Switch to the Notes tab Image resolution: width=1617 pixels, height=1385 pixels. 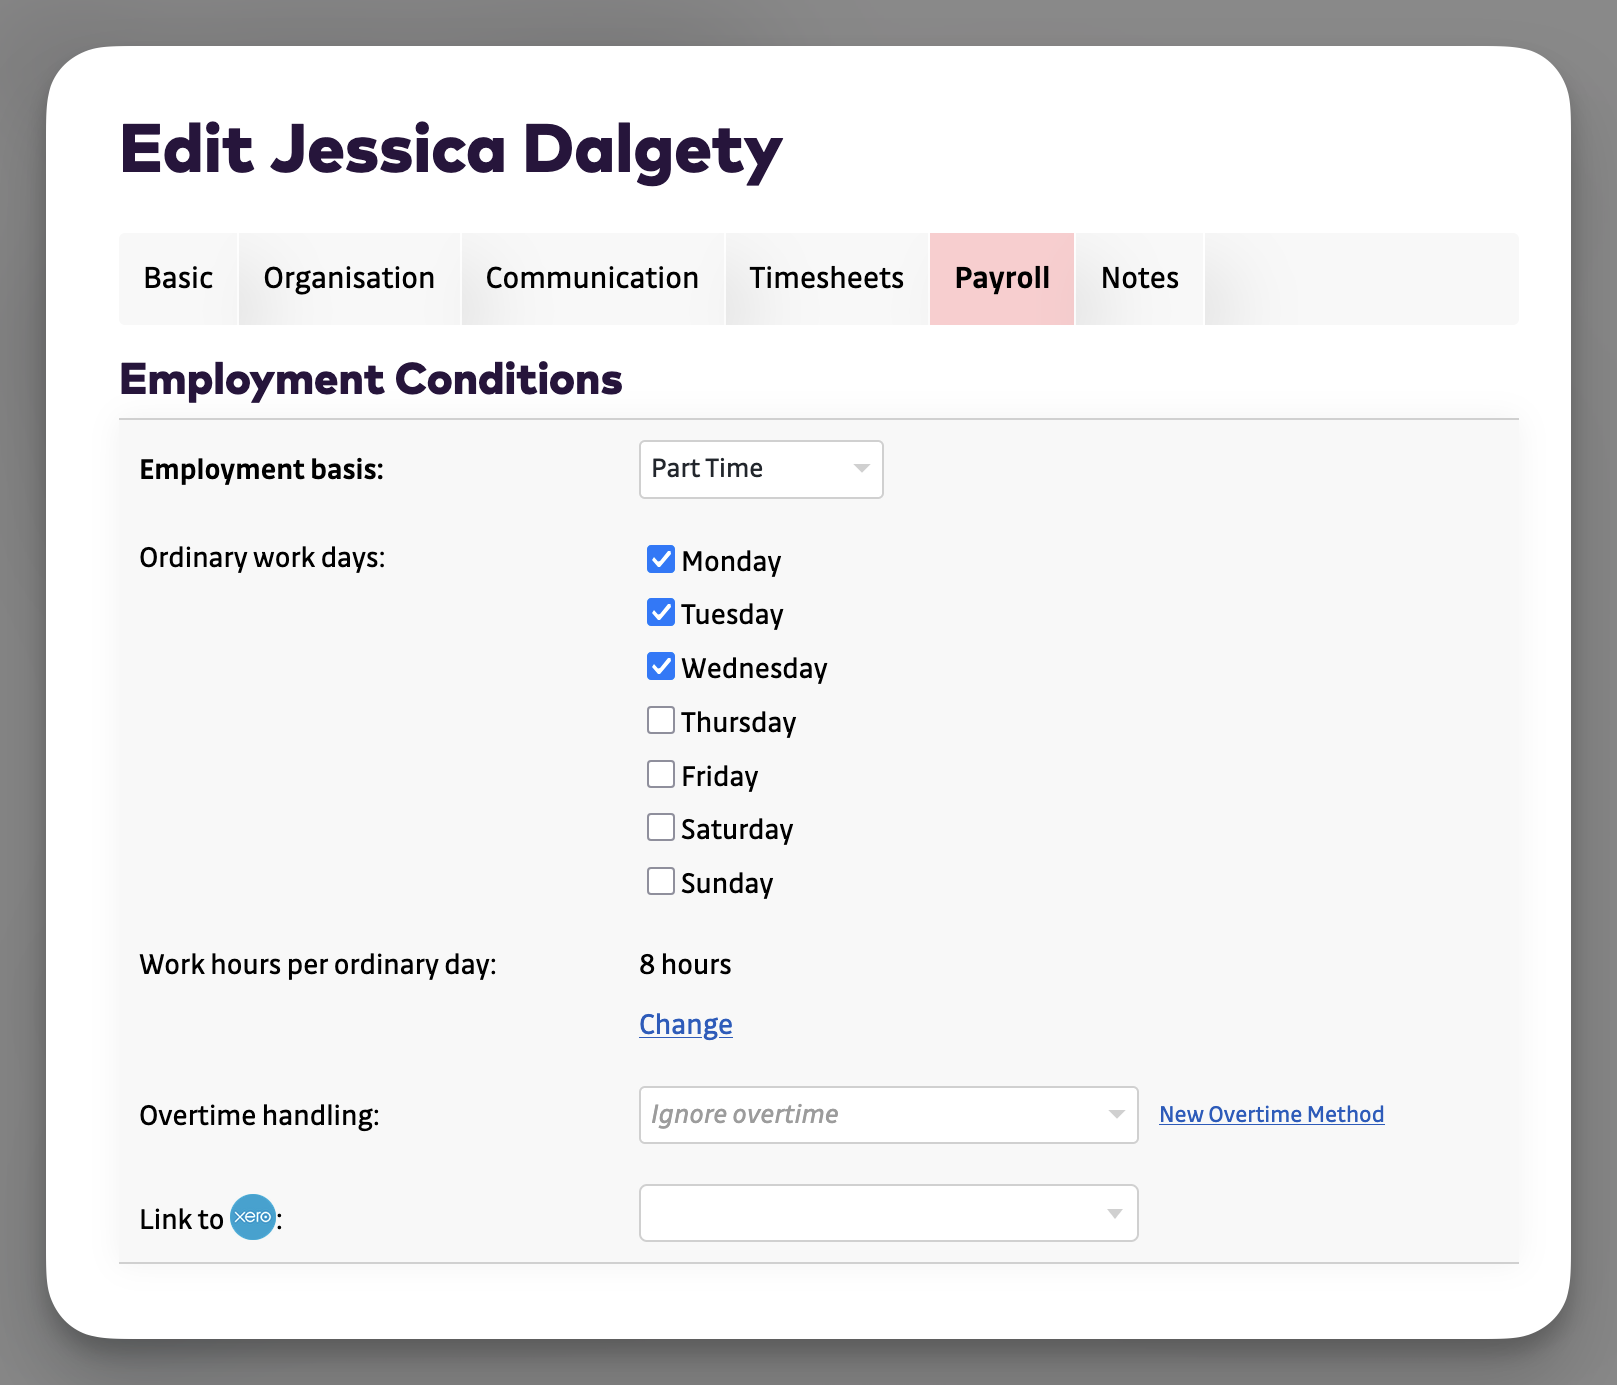pyautogui.click(x=1139, y=278)
